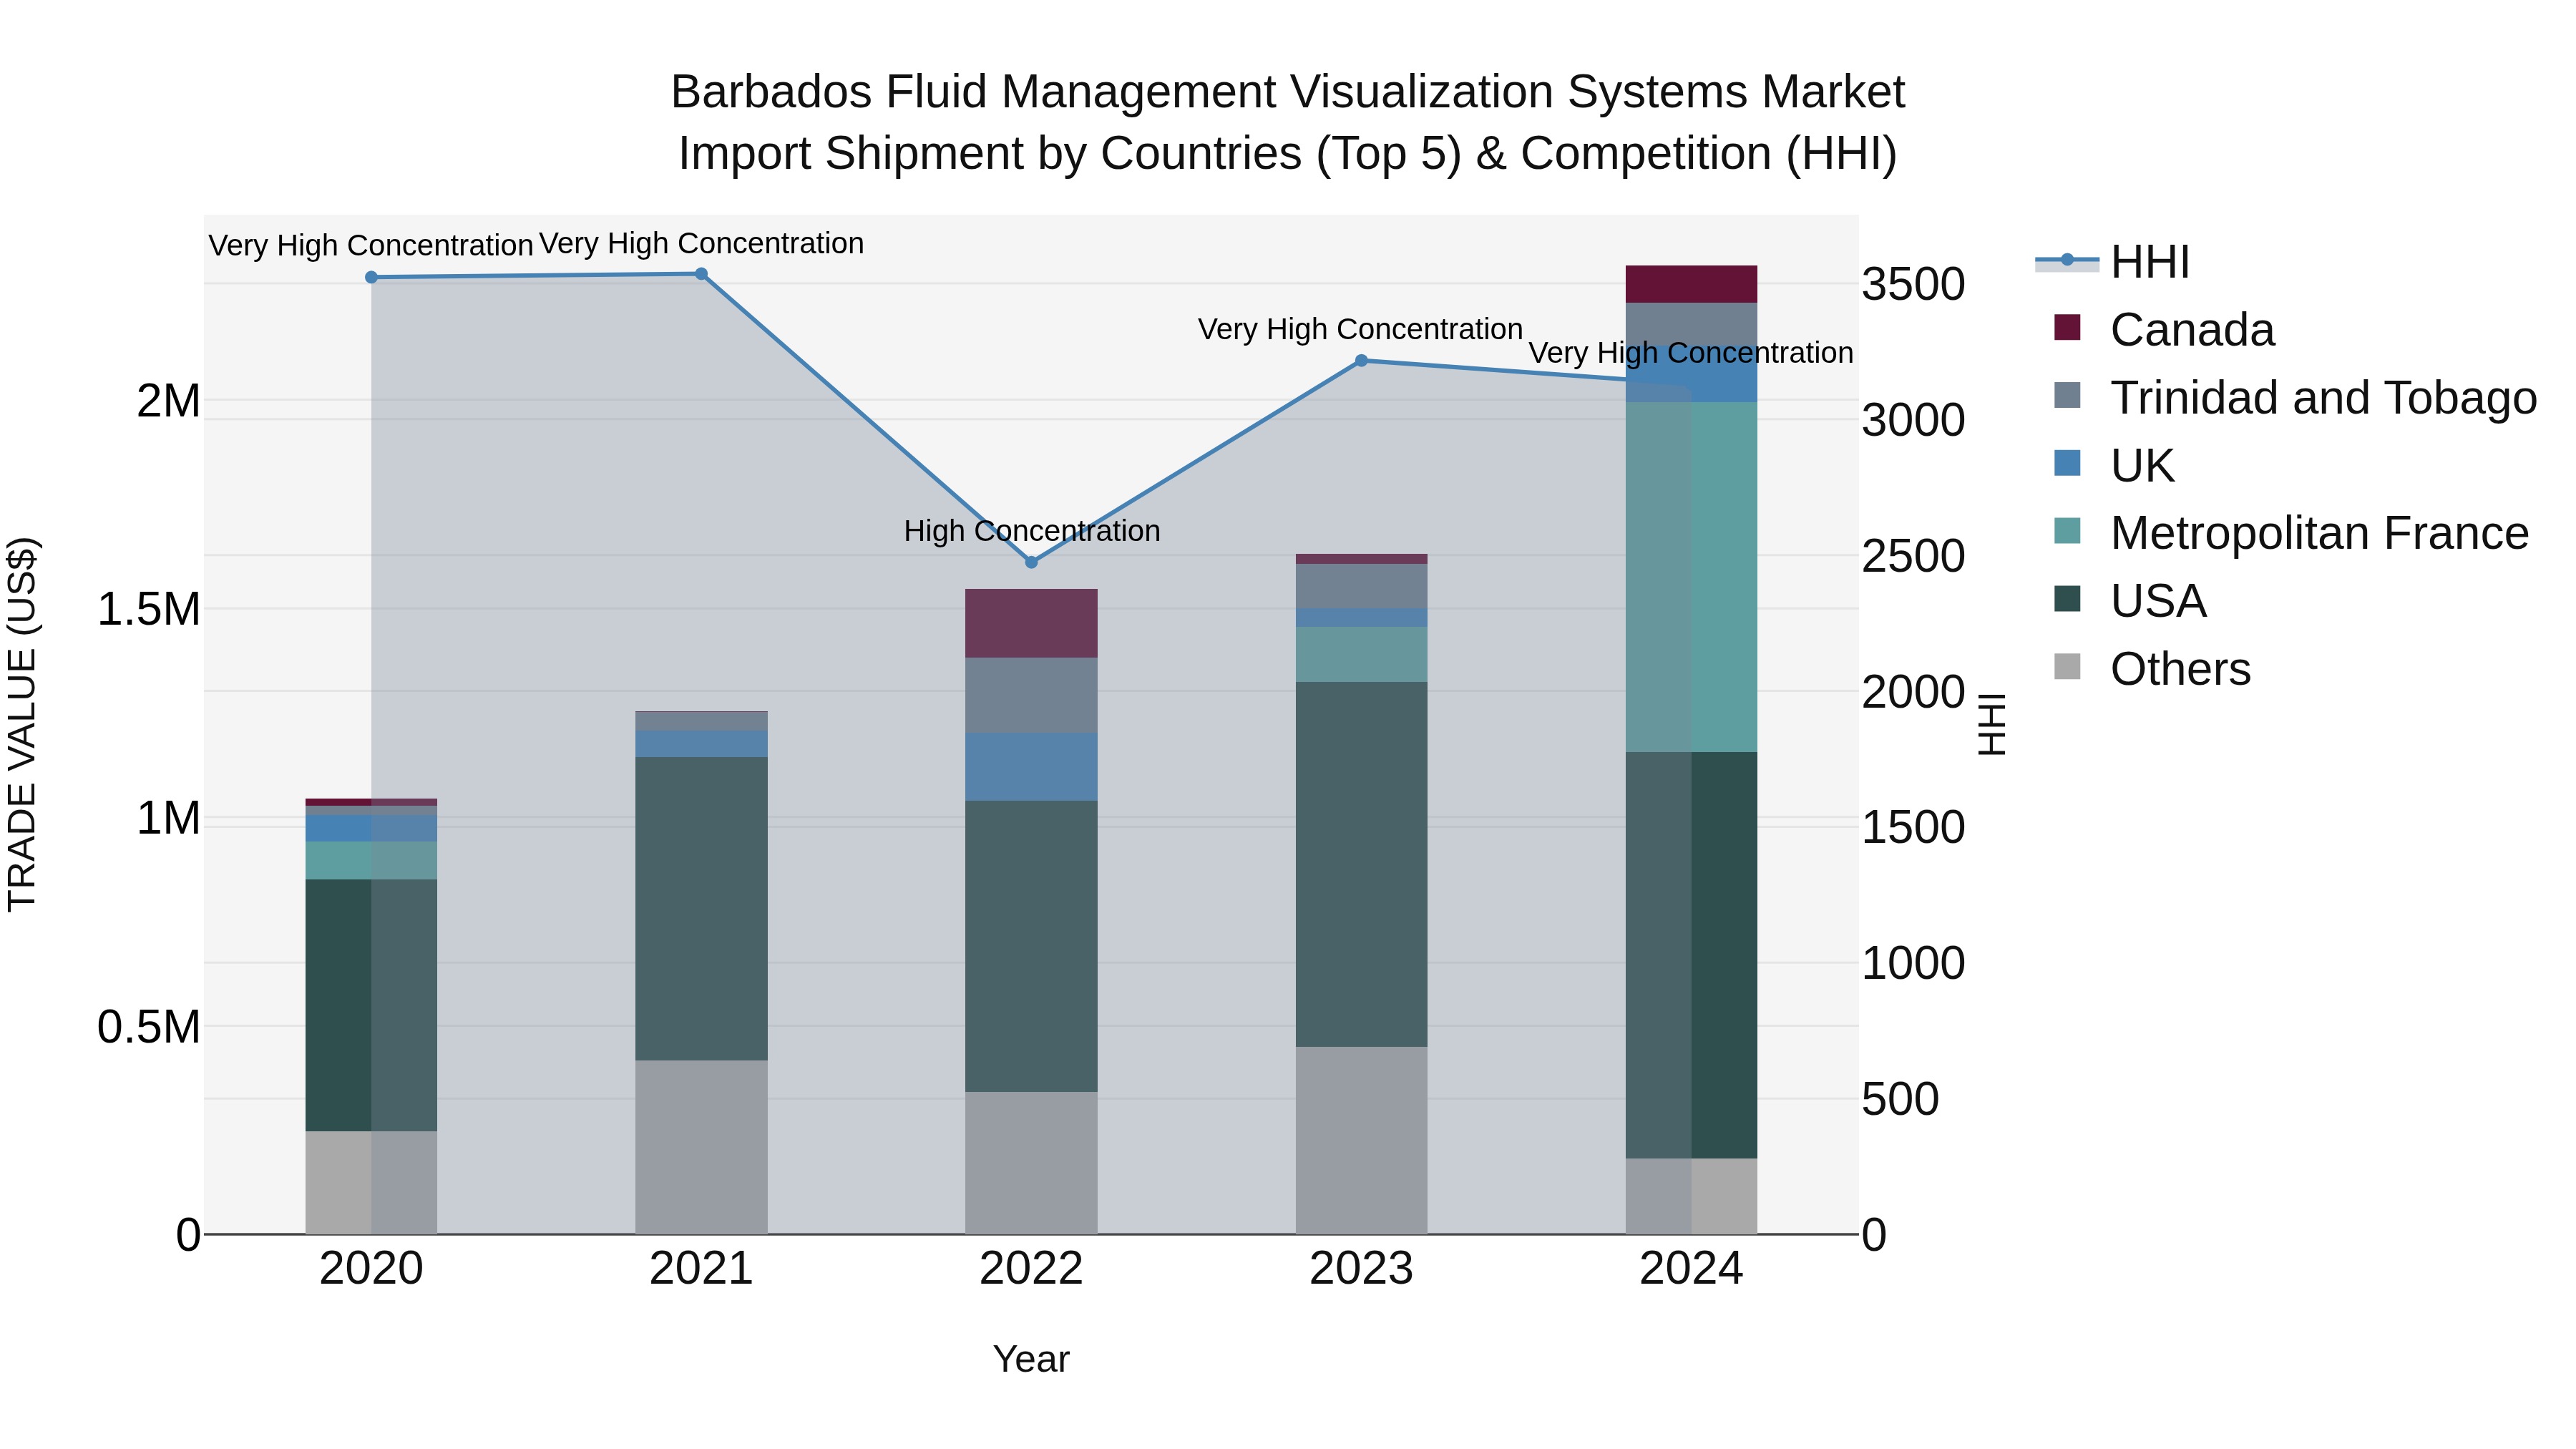The width and height of the screenshot is (2576, 1449).
Task: Click the USA segment of 2021 bar
Action: 701,908
